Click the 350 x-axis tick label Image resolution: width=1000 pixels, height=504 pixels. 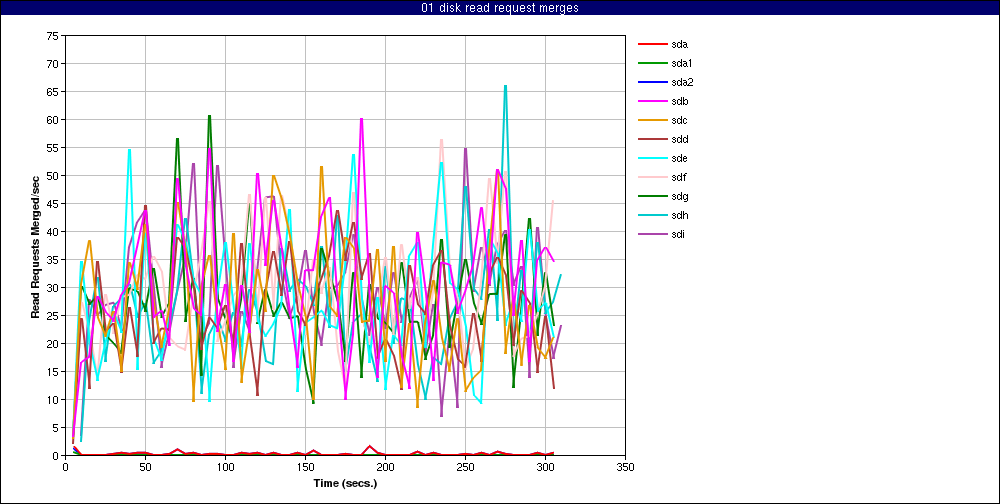626,467
